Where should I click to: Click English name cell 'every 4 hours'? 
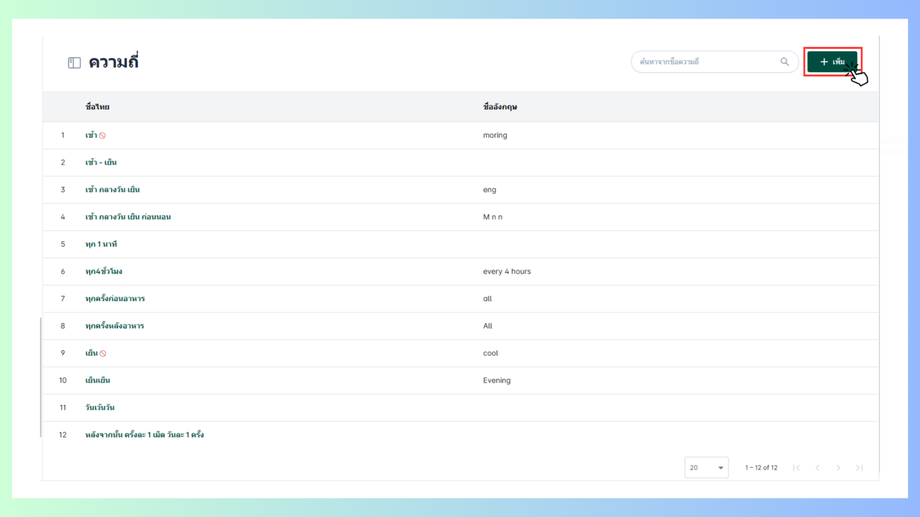pyautogui.click(x=506, y=271)
